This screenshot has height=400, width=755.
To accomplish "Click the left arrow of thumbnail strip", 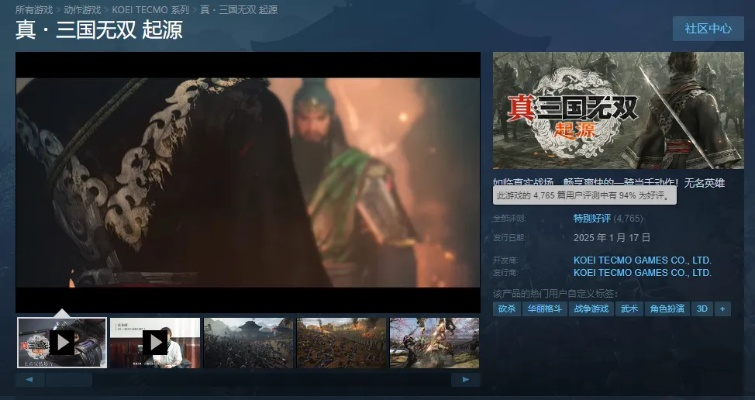I will tap(30, 380).
